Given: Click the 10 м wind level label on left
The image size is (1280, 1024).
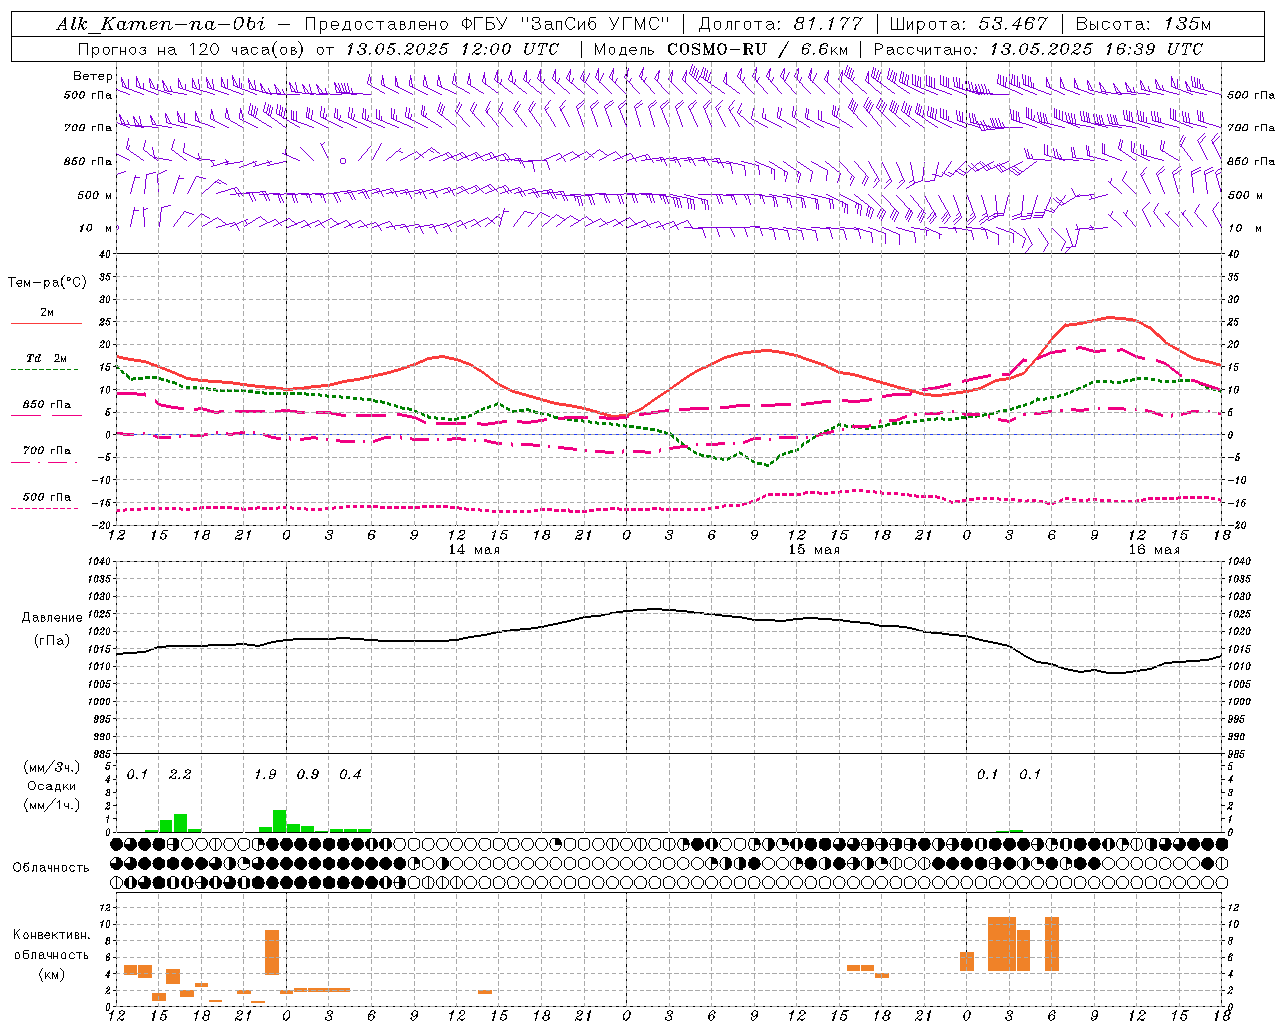Looking at the screenshot, I should 95,228.
